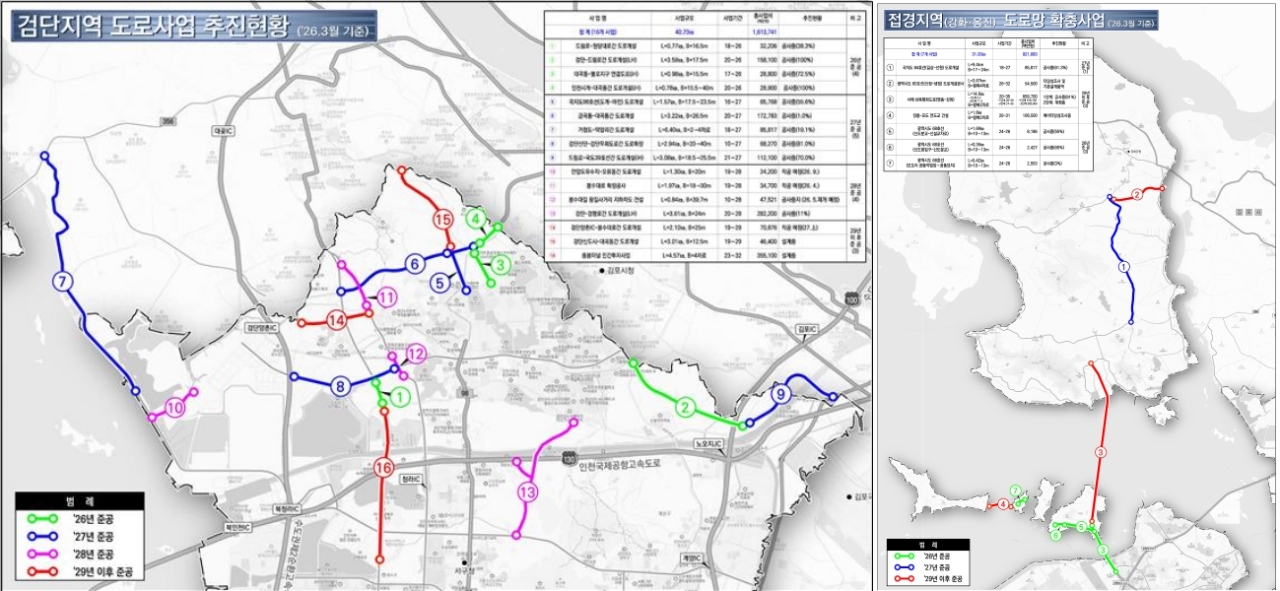Click green route marker 2 on Geomdan map

685,406
